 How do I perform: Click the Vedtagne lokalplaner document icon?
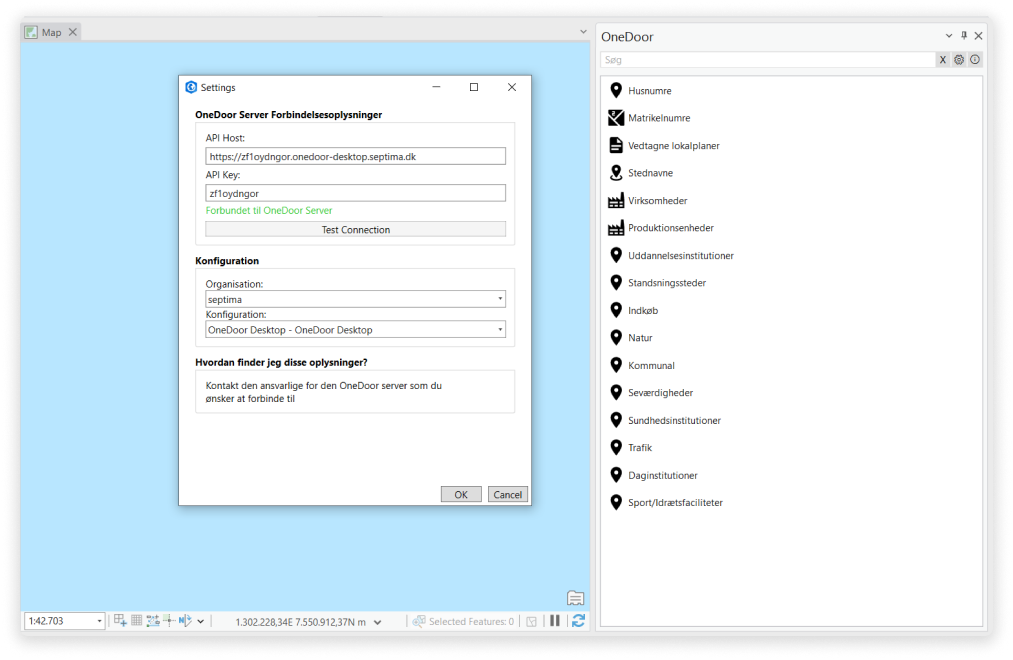616,145
